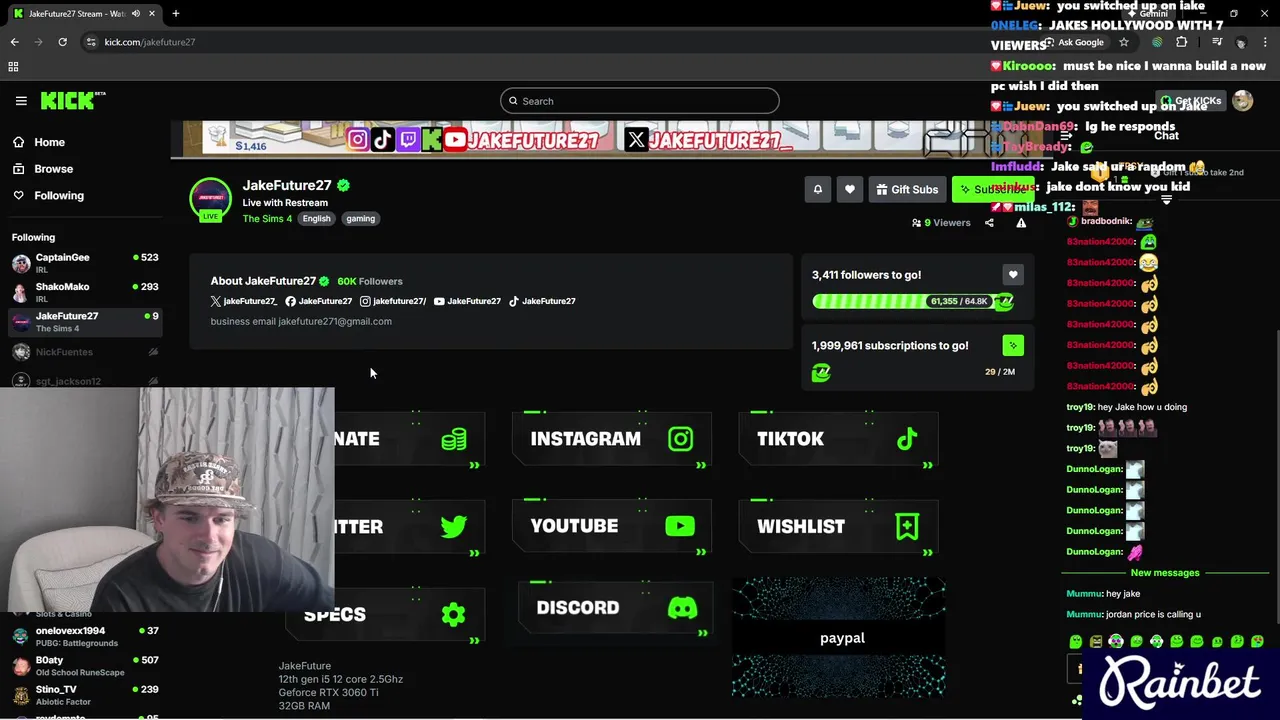Click username bradbodnik in chat

1105,221
